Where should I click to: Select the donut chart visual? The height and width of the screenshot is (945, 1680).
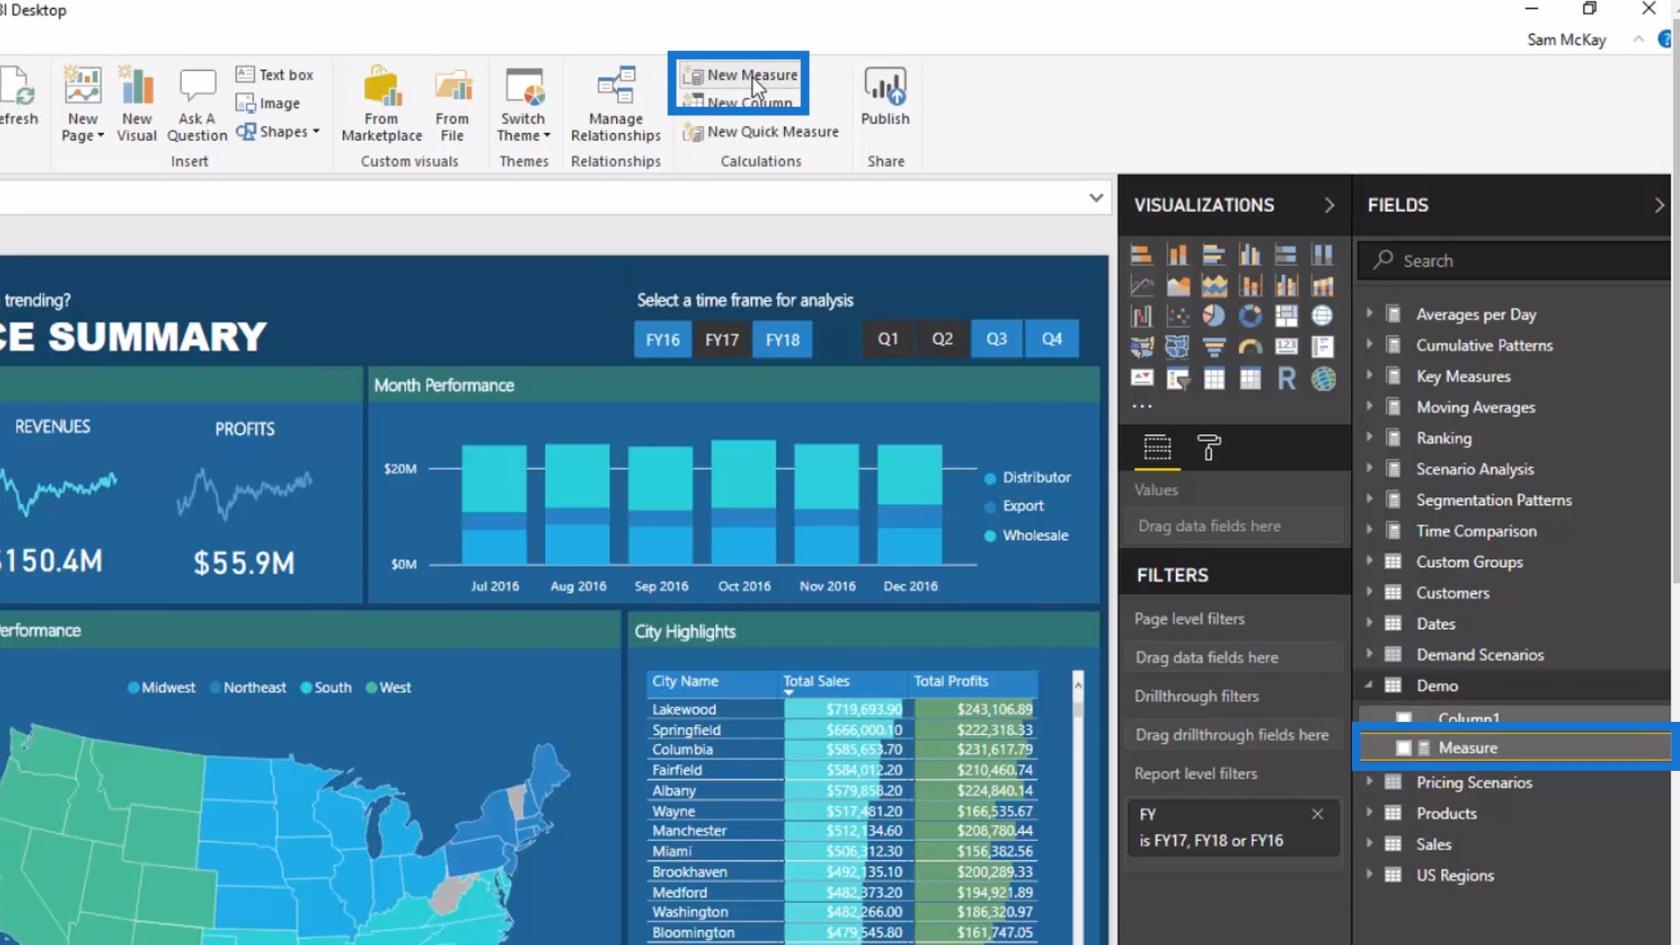click(x=1250, y=317)
